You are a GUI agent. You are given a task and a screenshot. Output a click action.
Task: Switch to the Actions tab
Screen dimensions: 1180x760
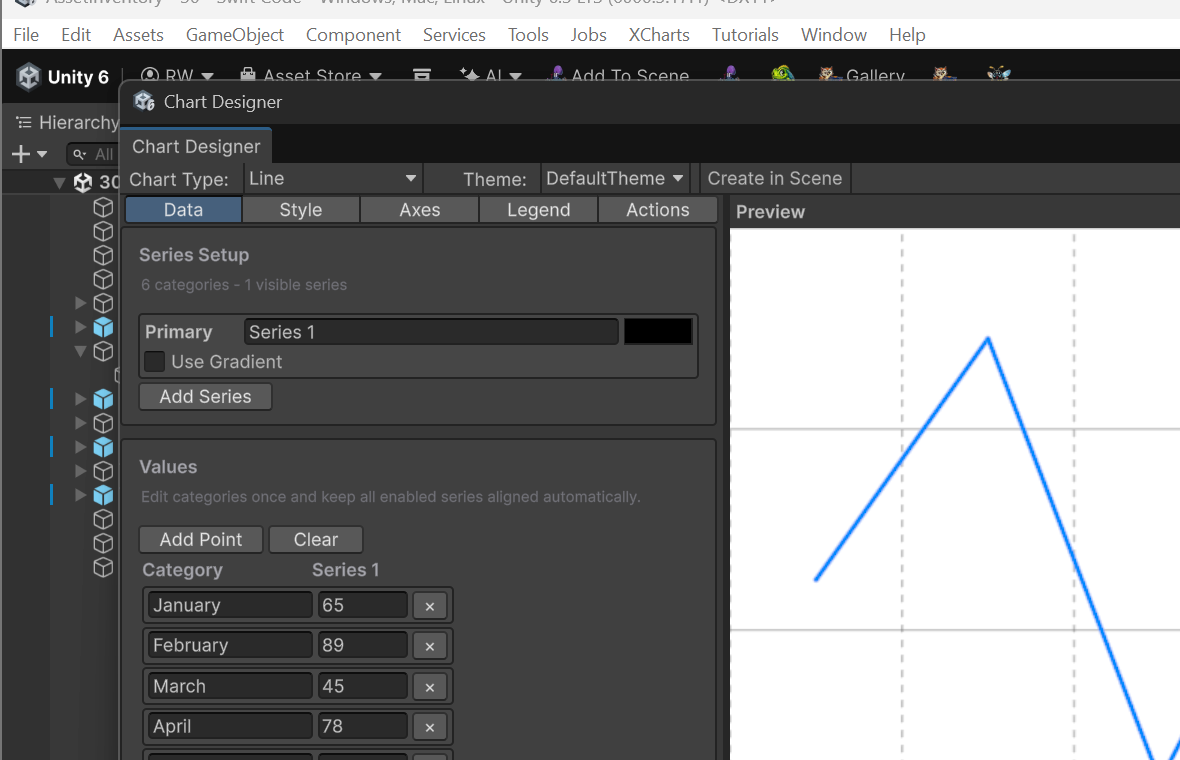pyautogui.click(x=658, y=210)
